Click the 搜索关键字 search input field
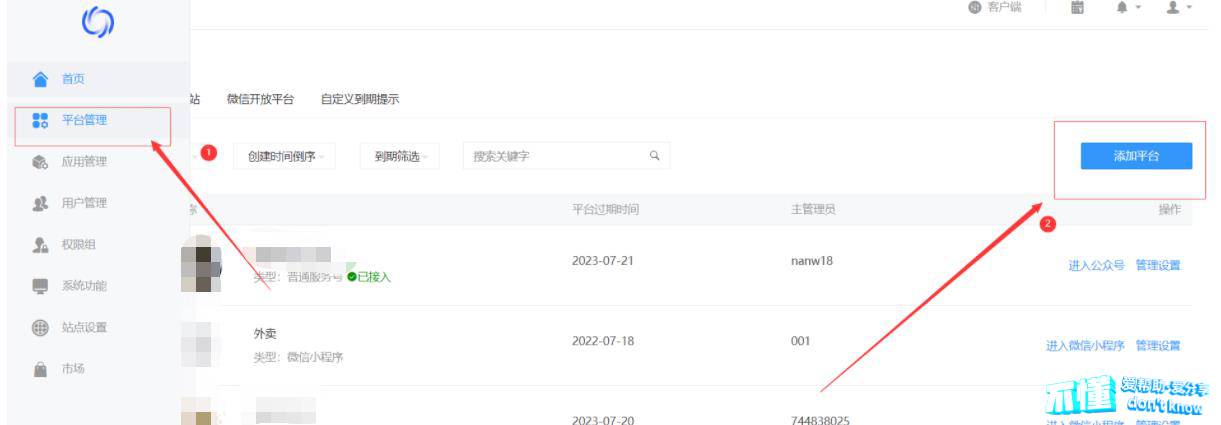The image size is (1221, 425). coord(555,157)
